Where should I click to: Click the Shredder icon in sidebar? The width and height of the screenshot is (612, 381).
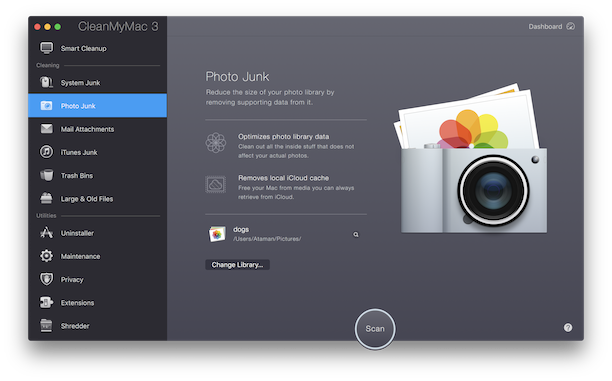click(x=46, y=325)
